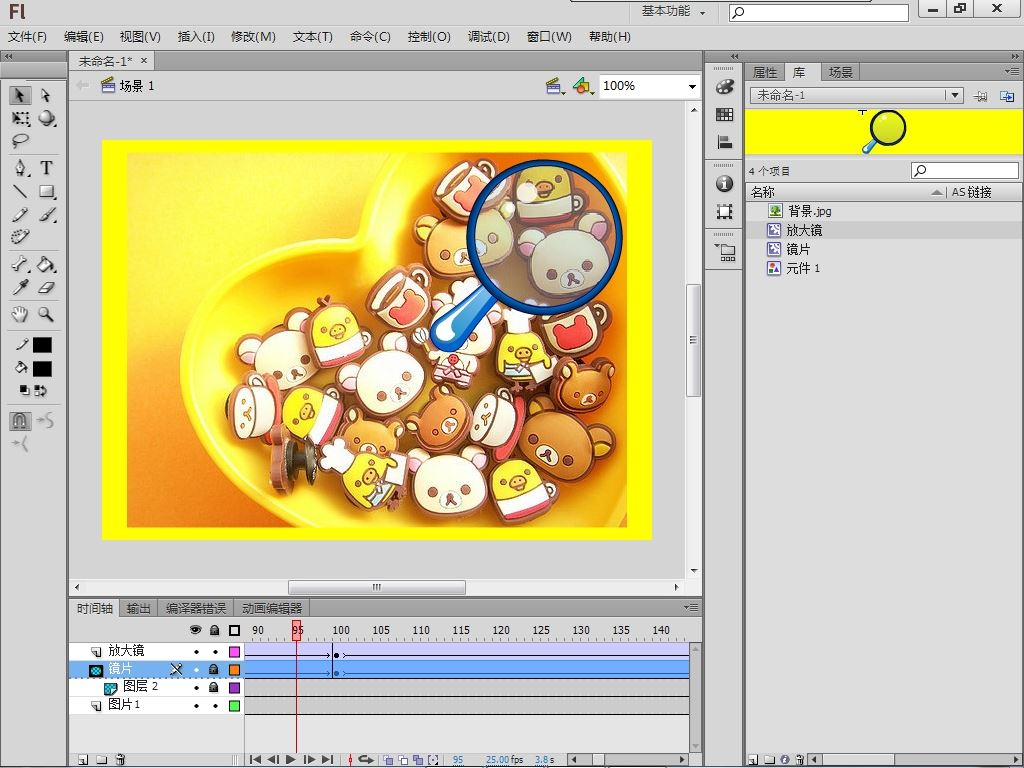
Task: Toggle visibility dot of 图层 2 layer
Action: [196, 688]
